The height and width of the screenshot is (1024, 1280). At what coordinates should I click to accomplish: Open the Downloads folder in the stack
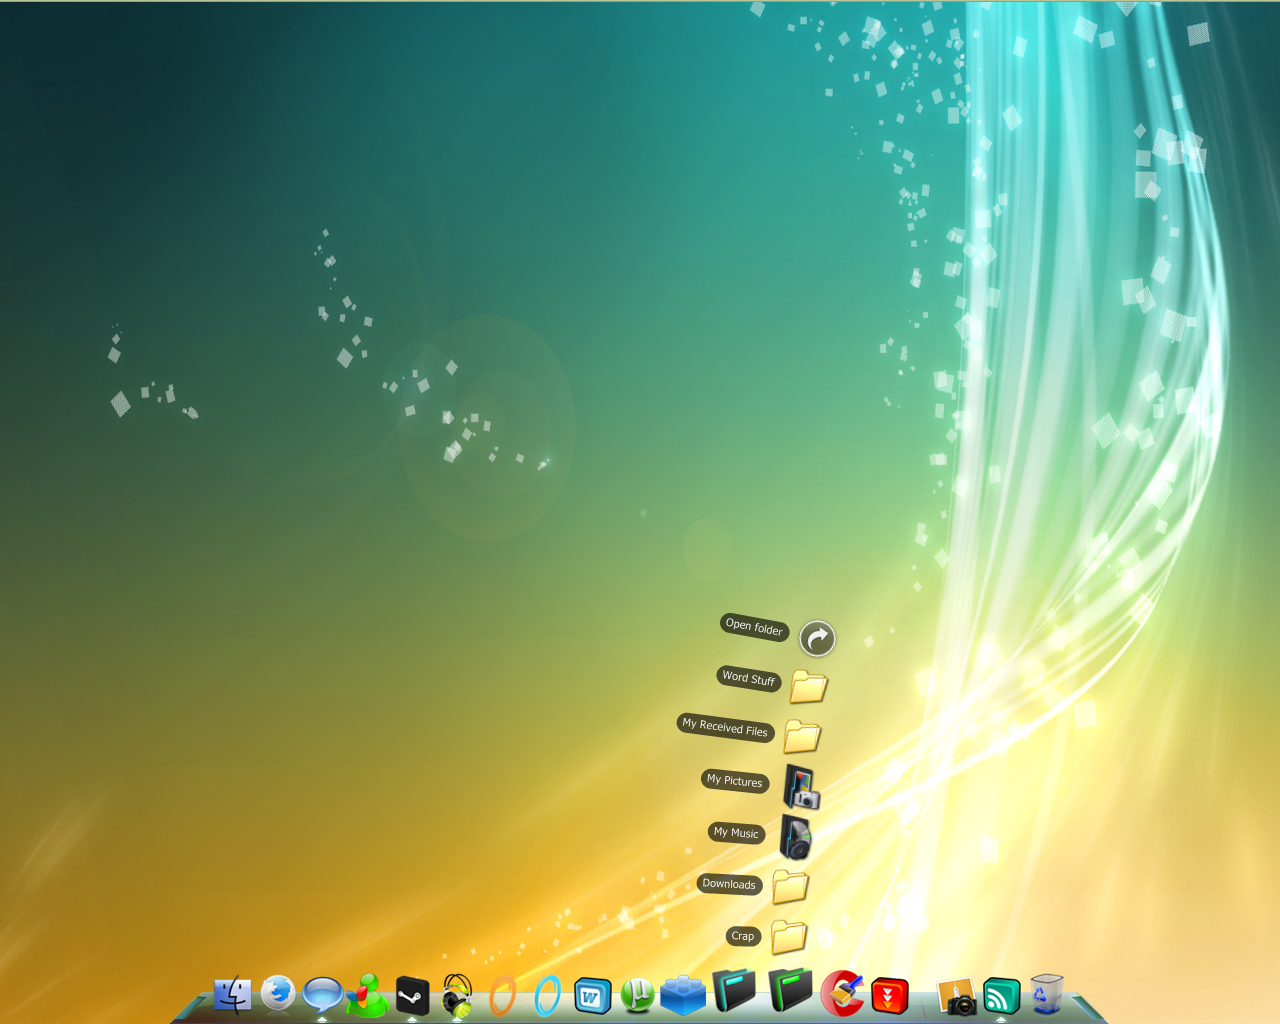click(790, 886)
